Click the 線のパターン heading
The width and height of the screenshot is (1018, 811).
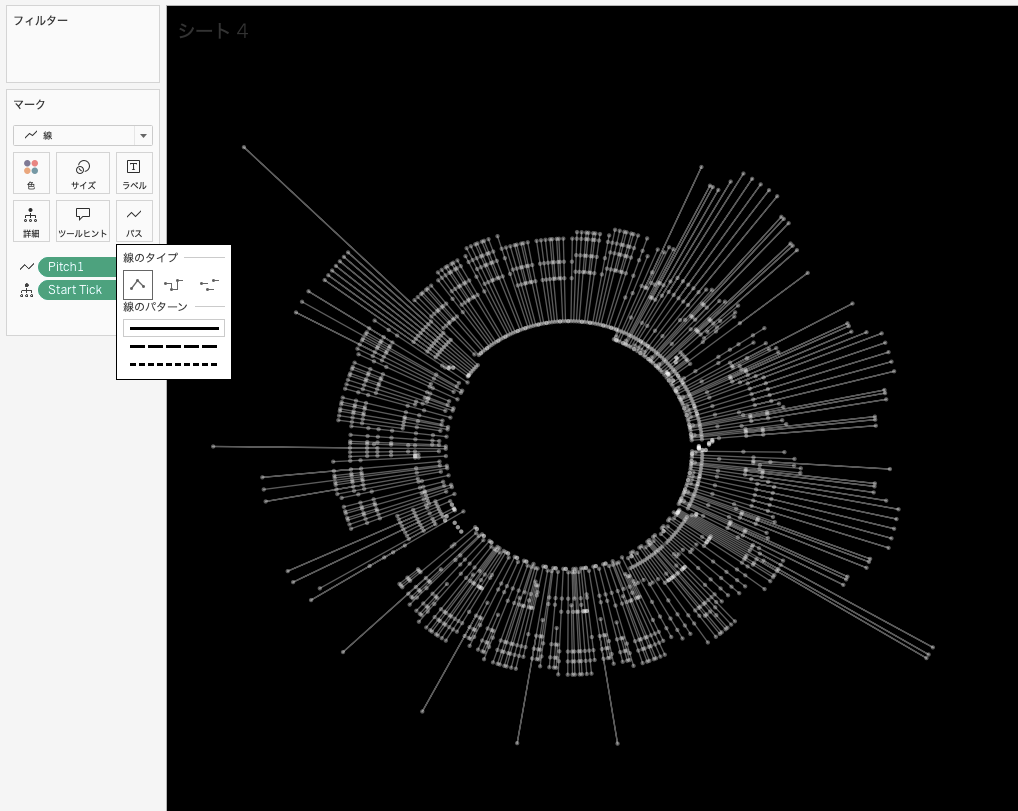tap(155, 306)
